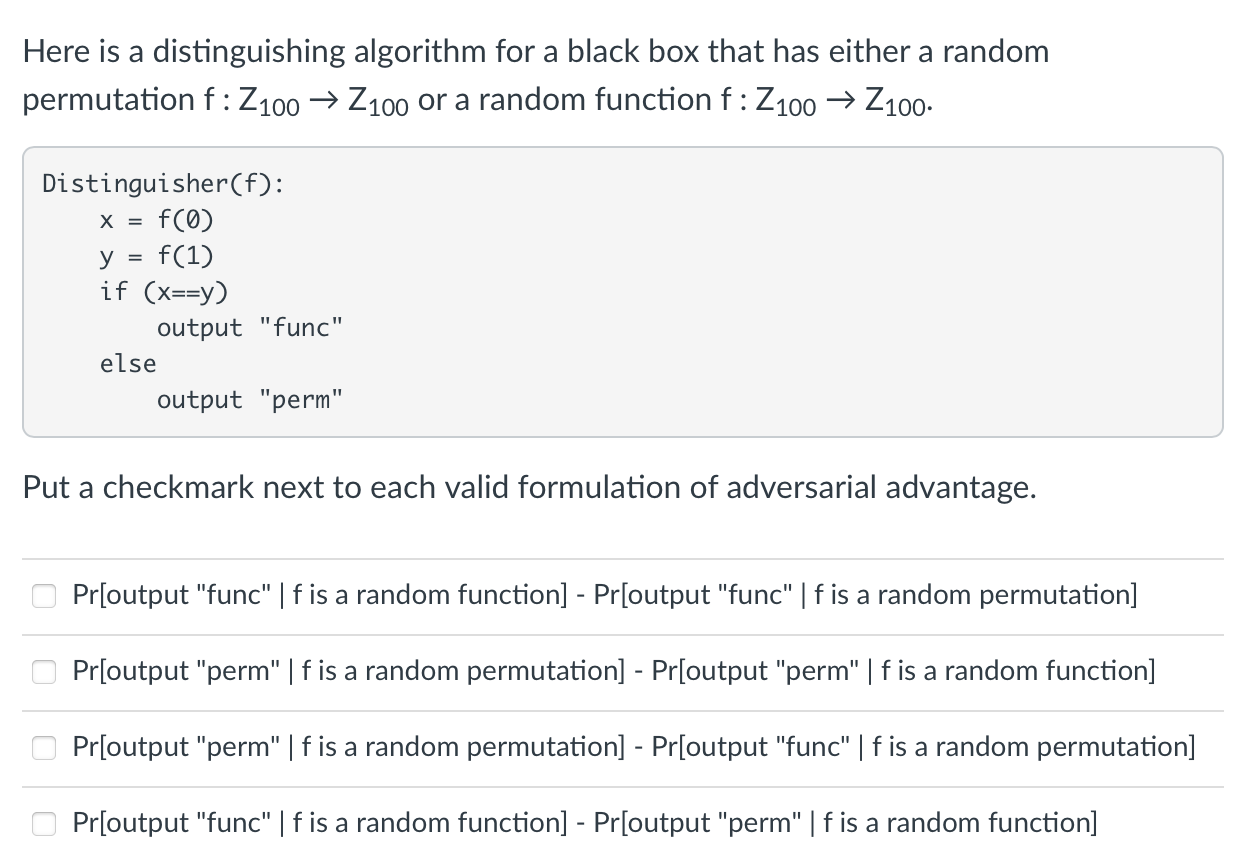This screenshot has height=860, width=1254.
Task: Click the if (x==y) statement
Action: [x=163, y=292]
